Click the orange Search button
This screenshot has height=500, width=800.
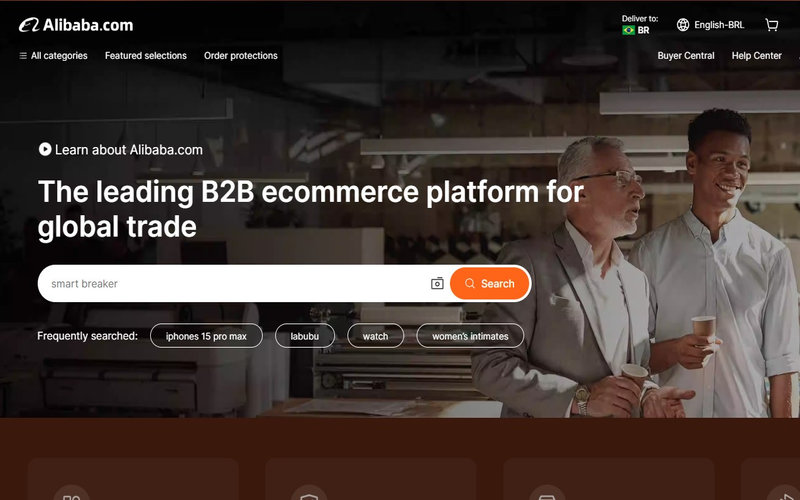coord(490,283)
